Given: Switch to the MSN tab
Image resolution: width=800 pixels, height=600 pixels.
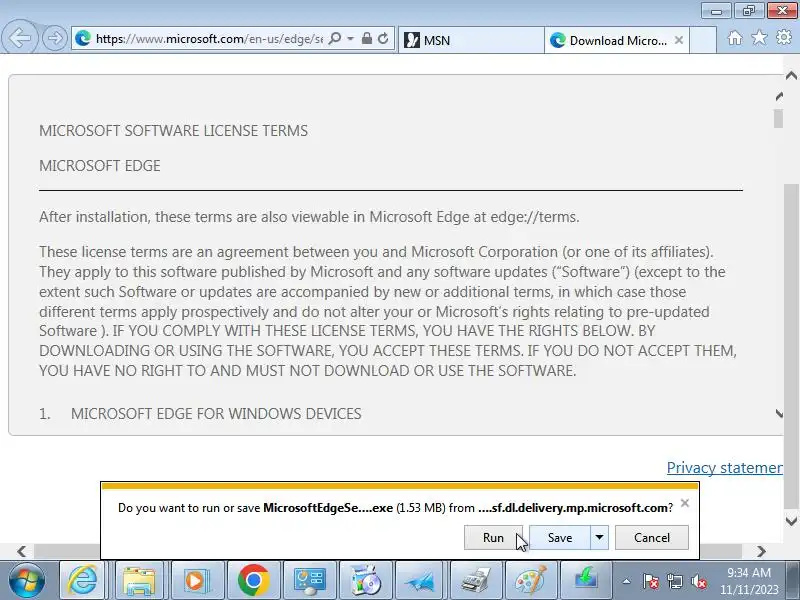Looking at the screenshot, I should click(471, 40).
